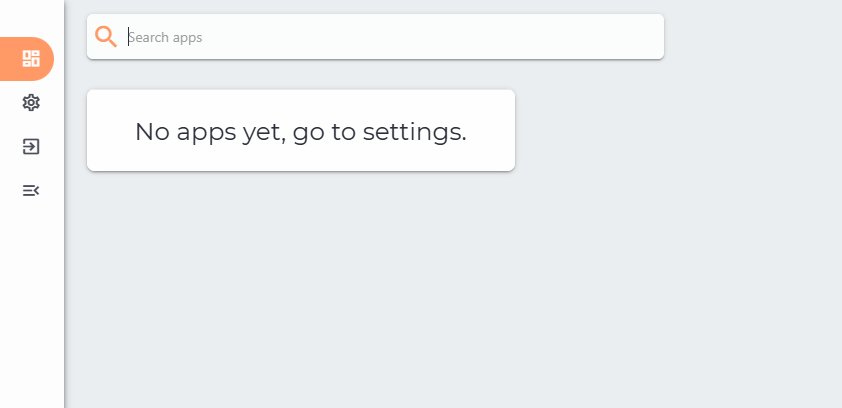Click the magnifying glass inside the search bar
The image size is (842, 408).
(x=106, y=37)
